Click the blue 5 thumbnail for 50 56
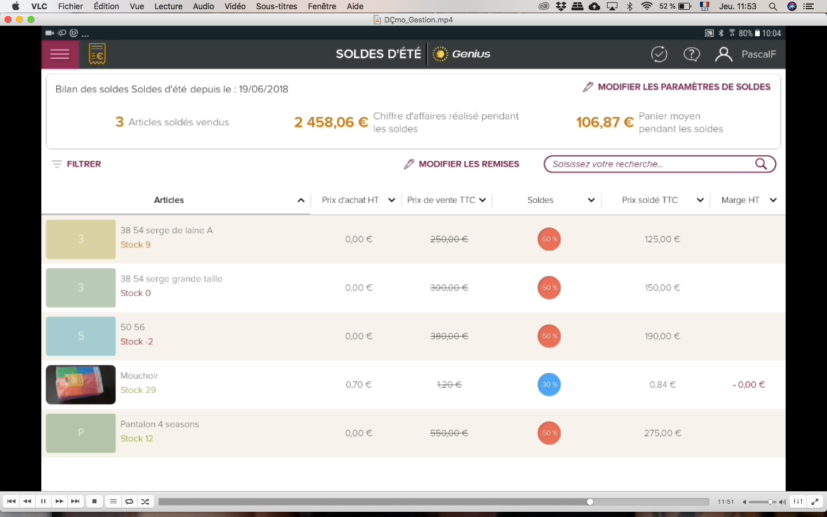Screen dimensions: 827x517 (x=81, y=336)
